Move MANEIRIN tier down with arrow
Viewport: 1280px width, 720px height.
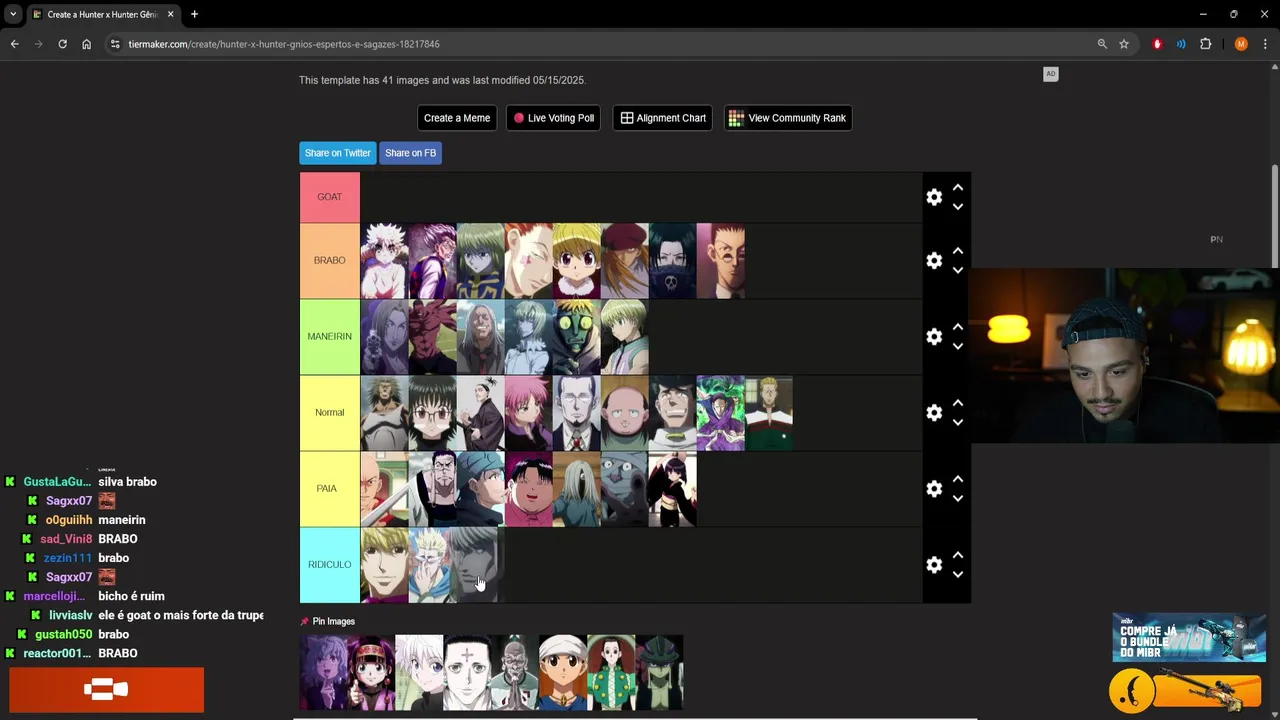[x=958, y=347]
